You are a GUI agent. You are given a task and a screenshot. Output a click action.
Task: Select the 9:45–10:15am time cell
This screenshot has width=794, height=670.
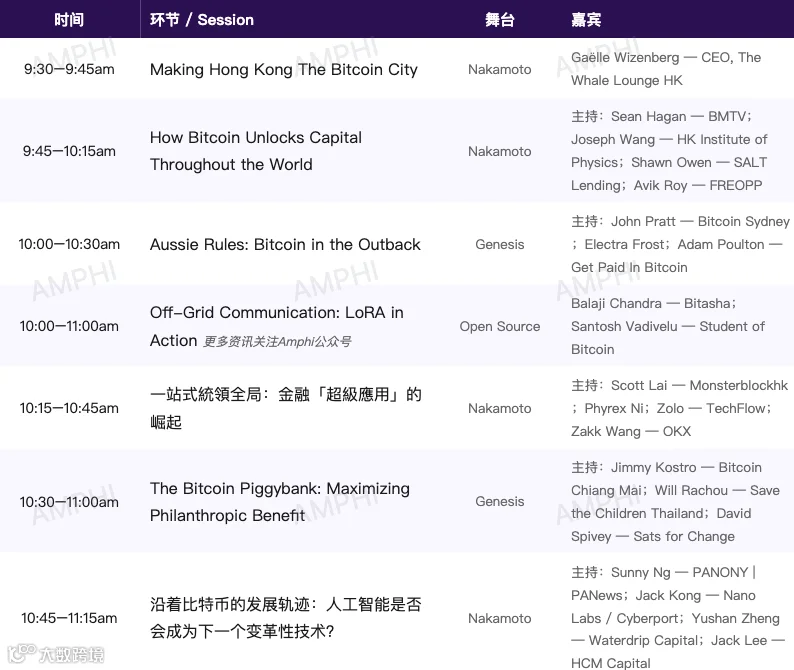[x=69, y=151]
